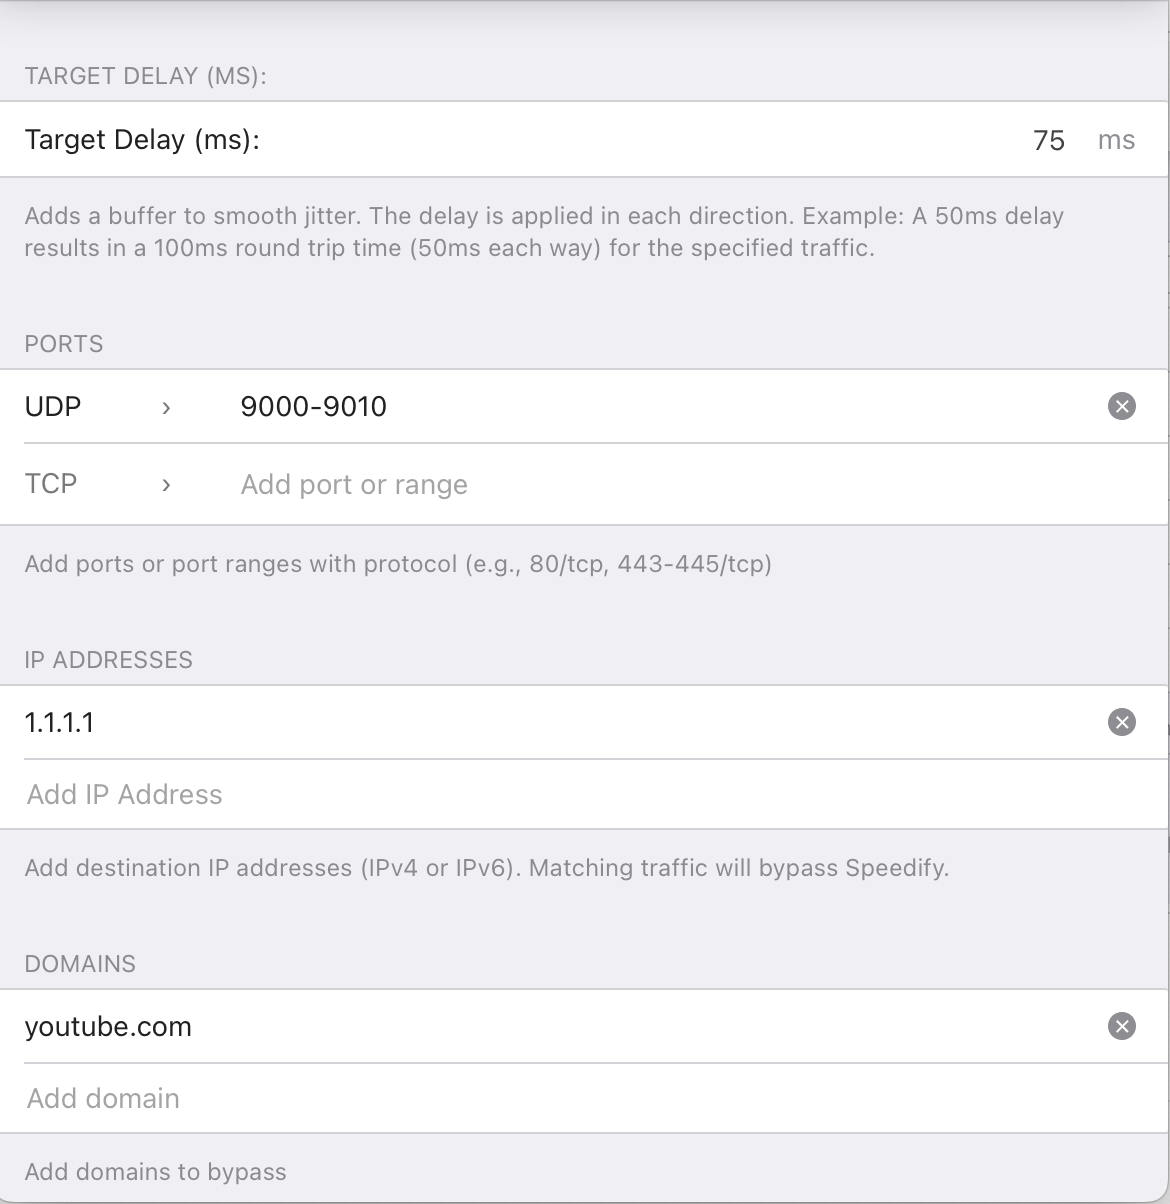
Task: Open the TCP protocol selector label
Action: (x=51, y=484)
